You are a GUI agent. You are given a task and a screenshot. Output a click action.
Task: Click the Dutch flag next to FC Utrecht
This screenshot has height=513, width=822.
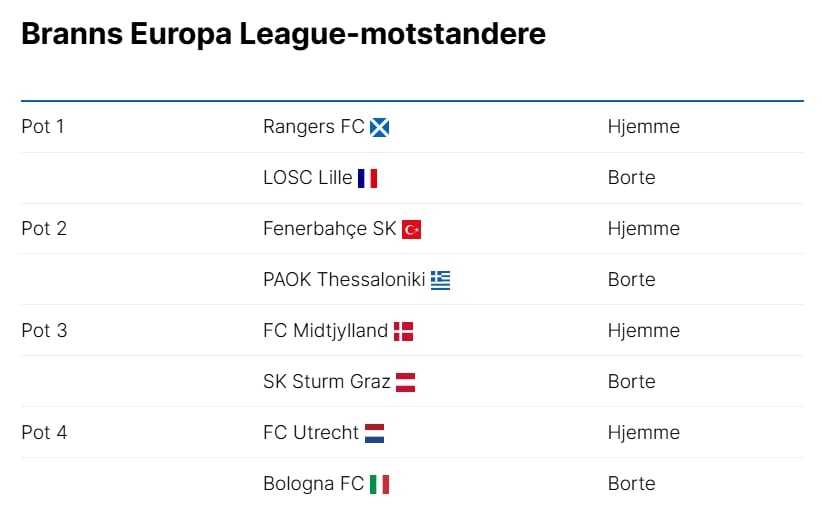tap(374, 433)
